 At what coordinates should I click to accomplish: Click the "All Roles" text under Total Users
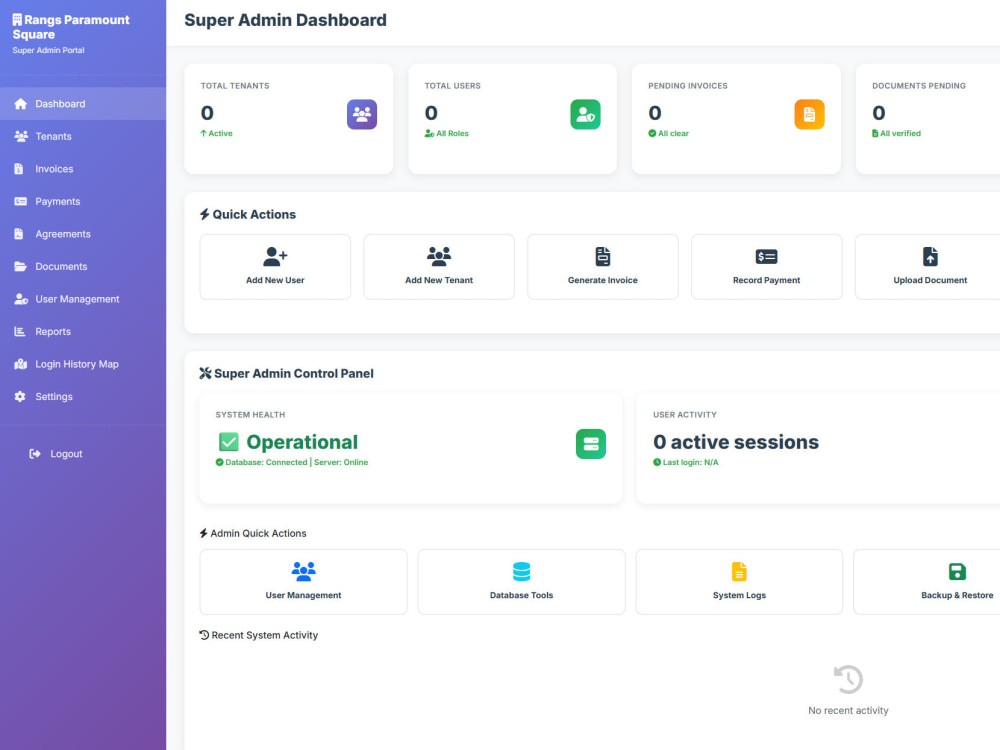452,133
